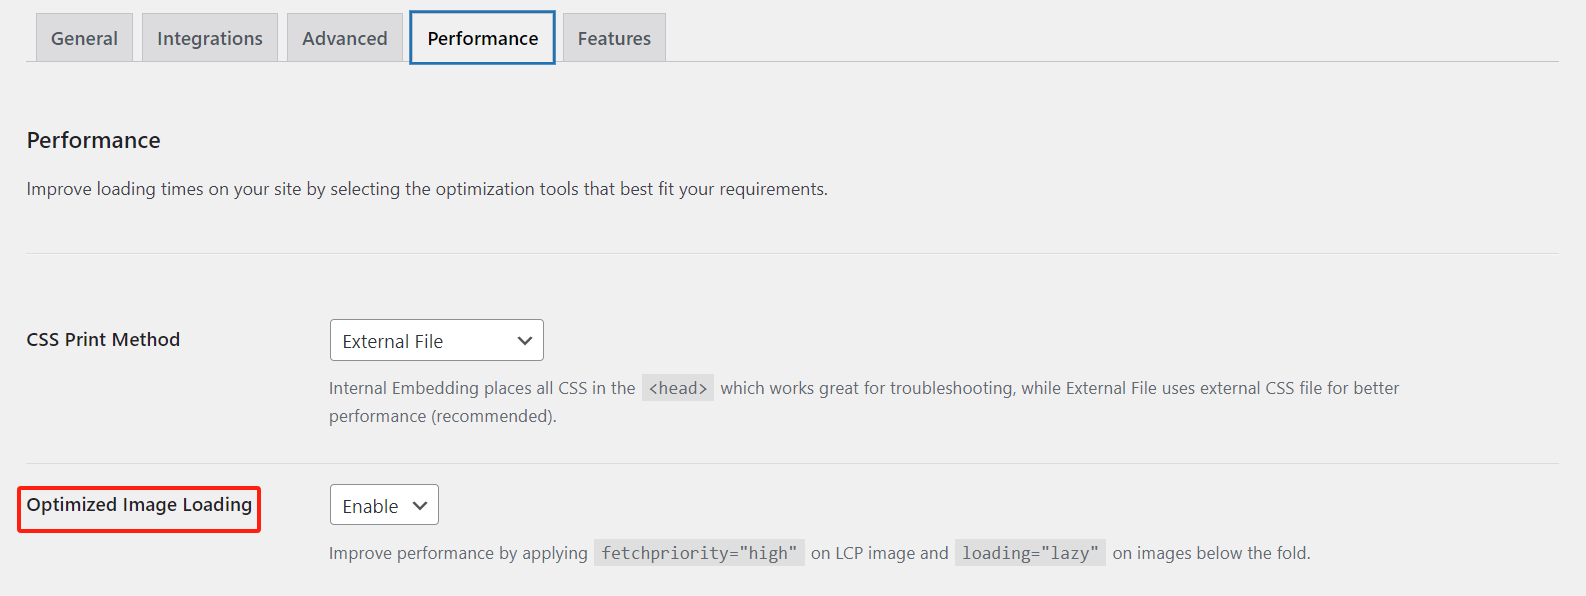The width and height of the screenshot is (1586, 596).
Task: Click the "Improve performance by applying" text
Action: [458, 553]
